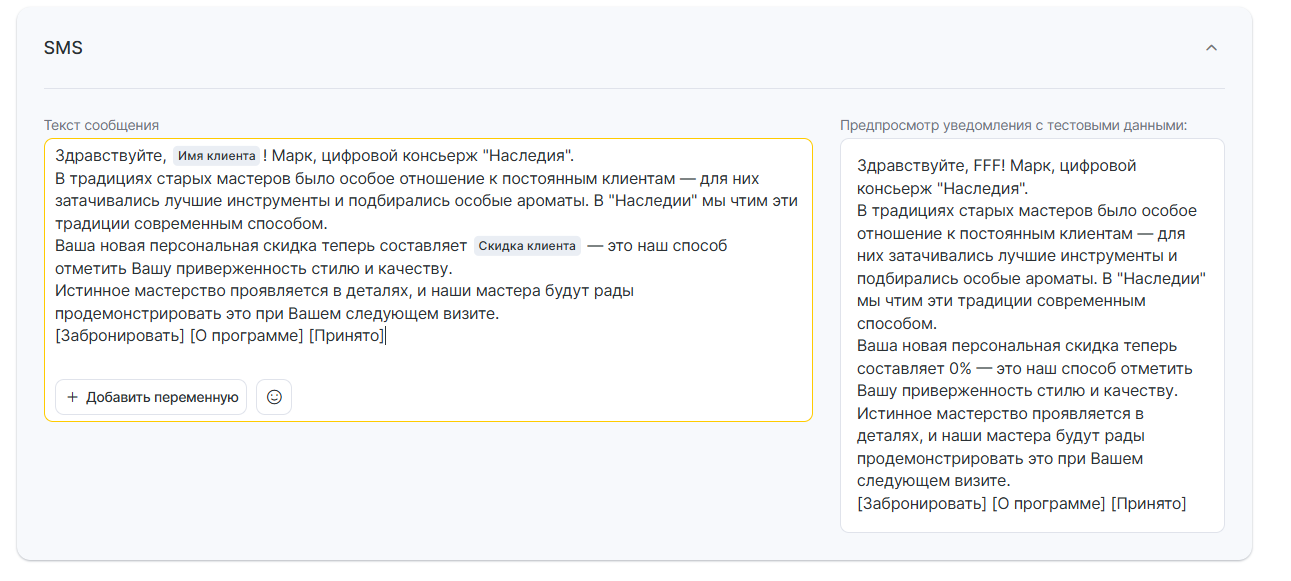Open the emoji picker smiley icon

tap(274, 397)
